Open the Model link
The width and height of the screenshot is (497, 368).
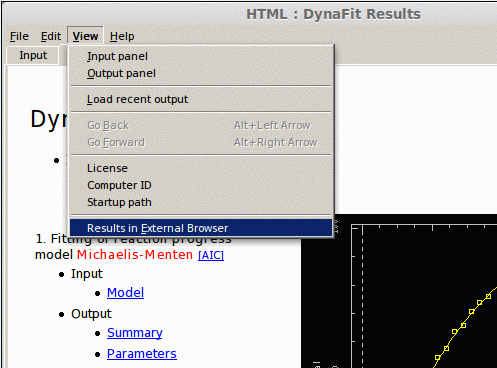pos(125,293)
